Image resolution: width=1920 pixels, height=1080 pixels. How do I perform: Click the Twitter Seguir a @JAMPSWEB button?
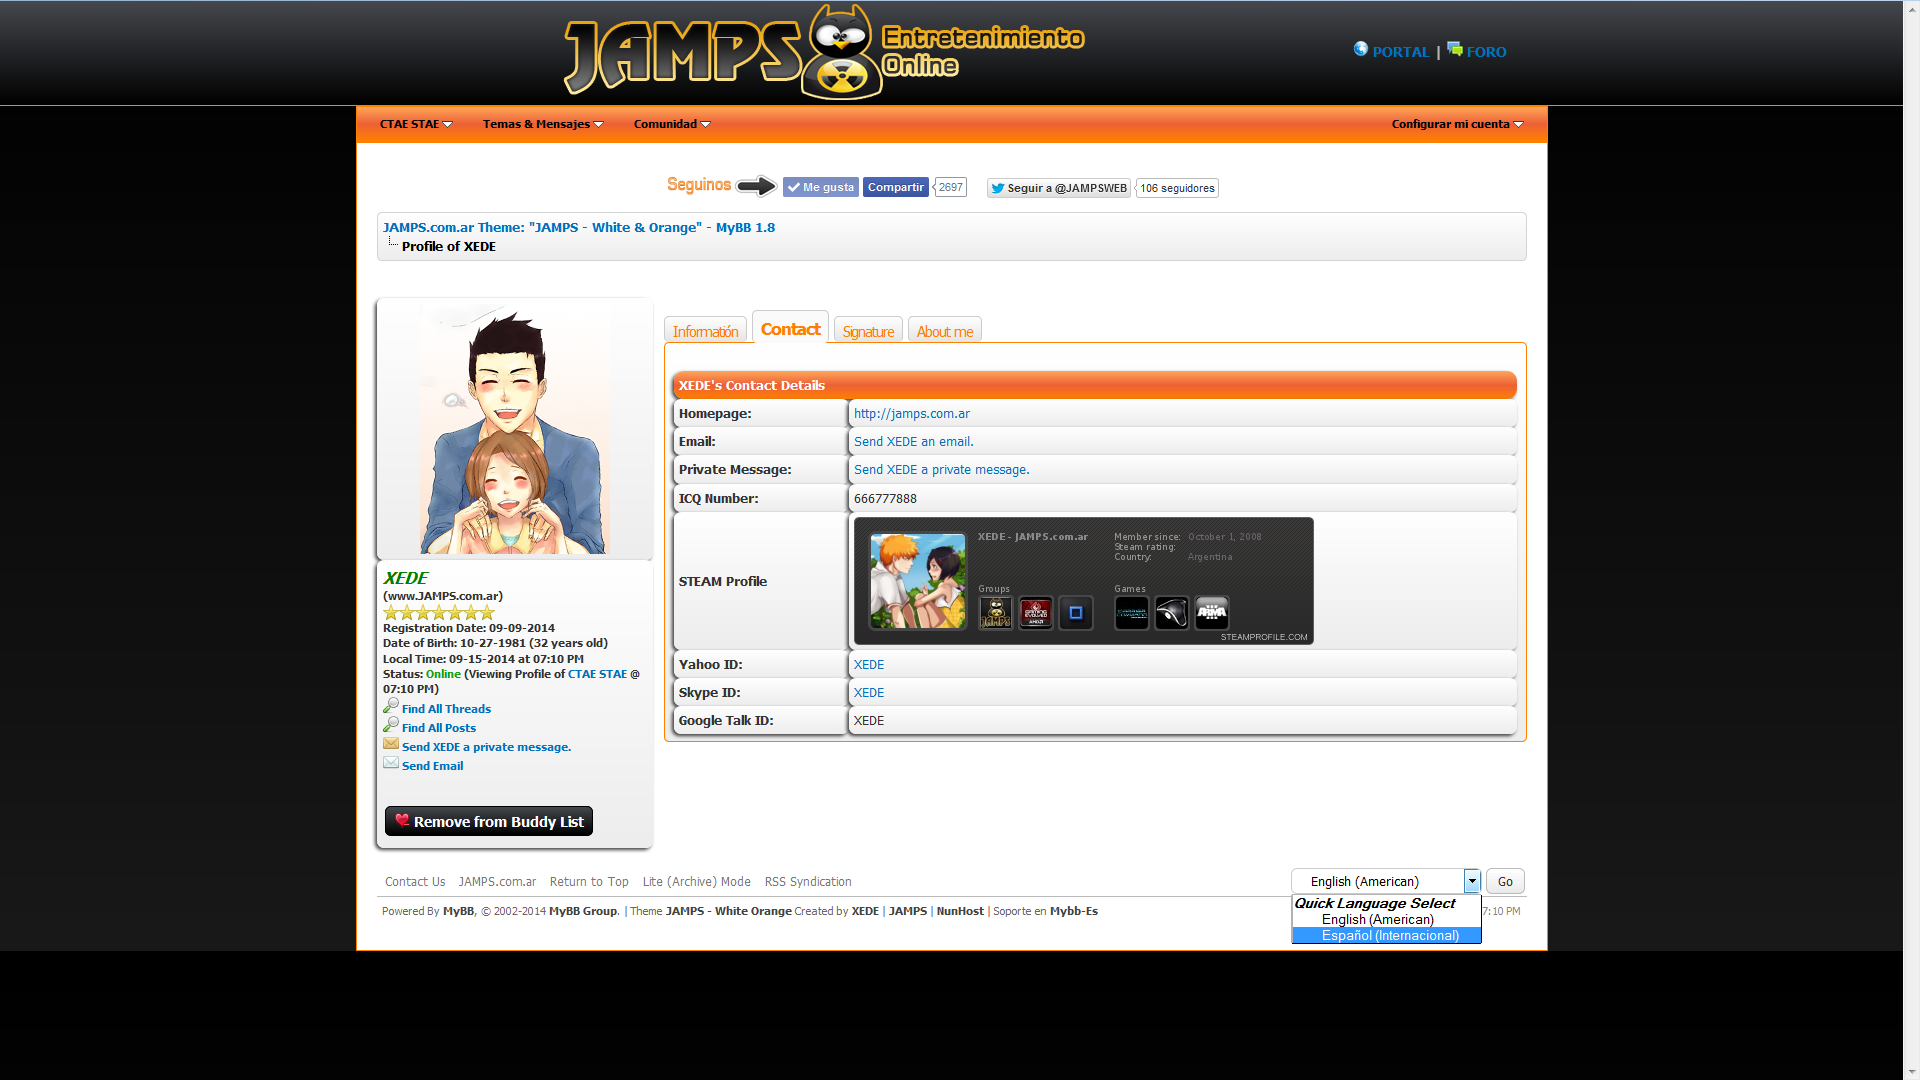1058,188
